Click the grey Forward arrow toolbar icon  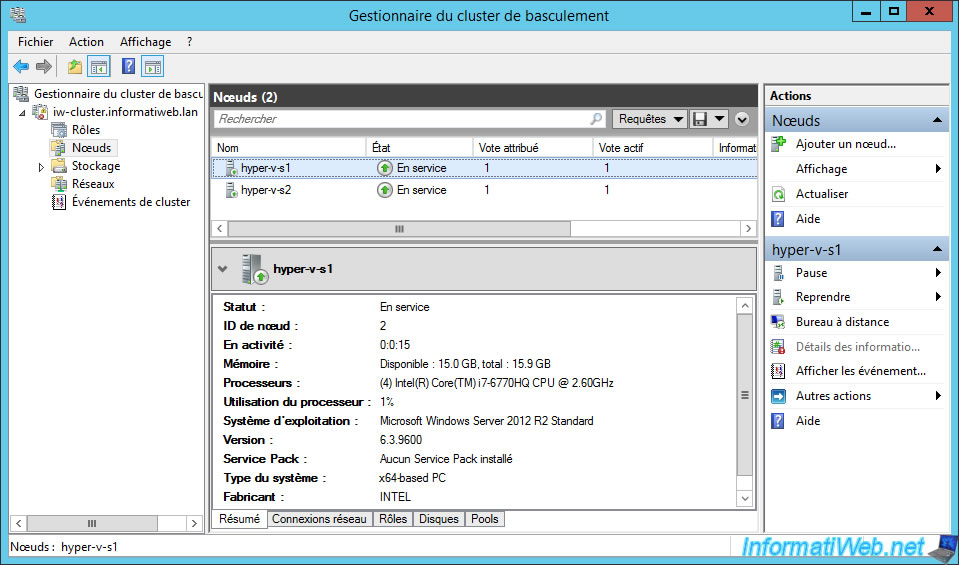43,67
